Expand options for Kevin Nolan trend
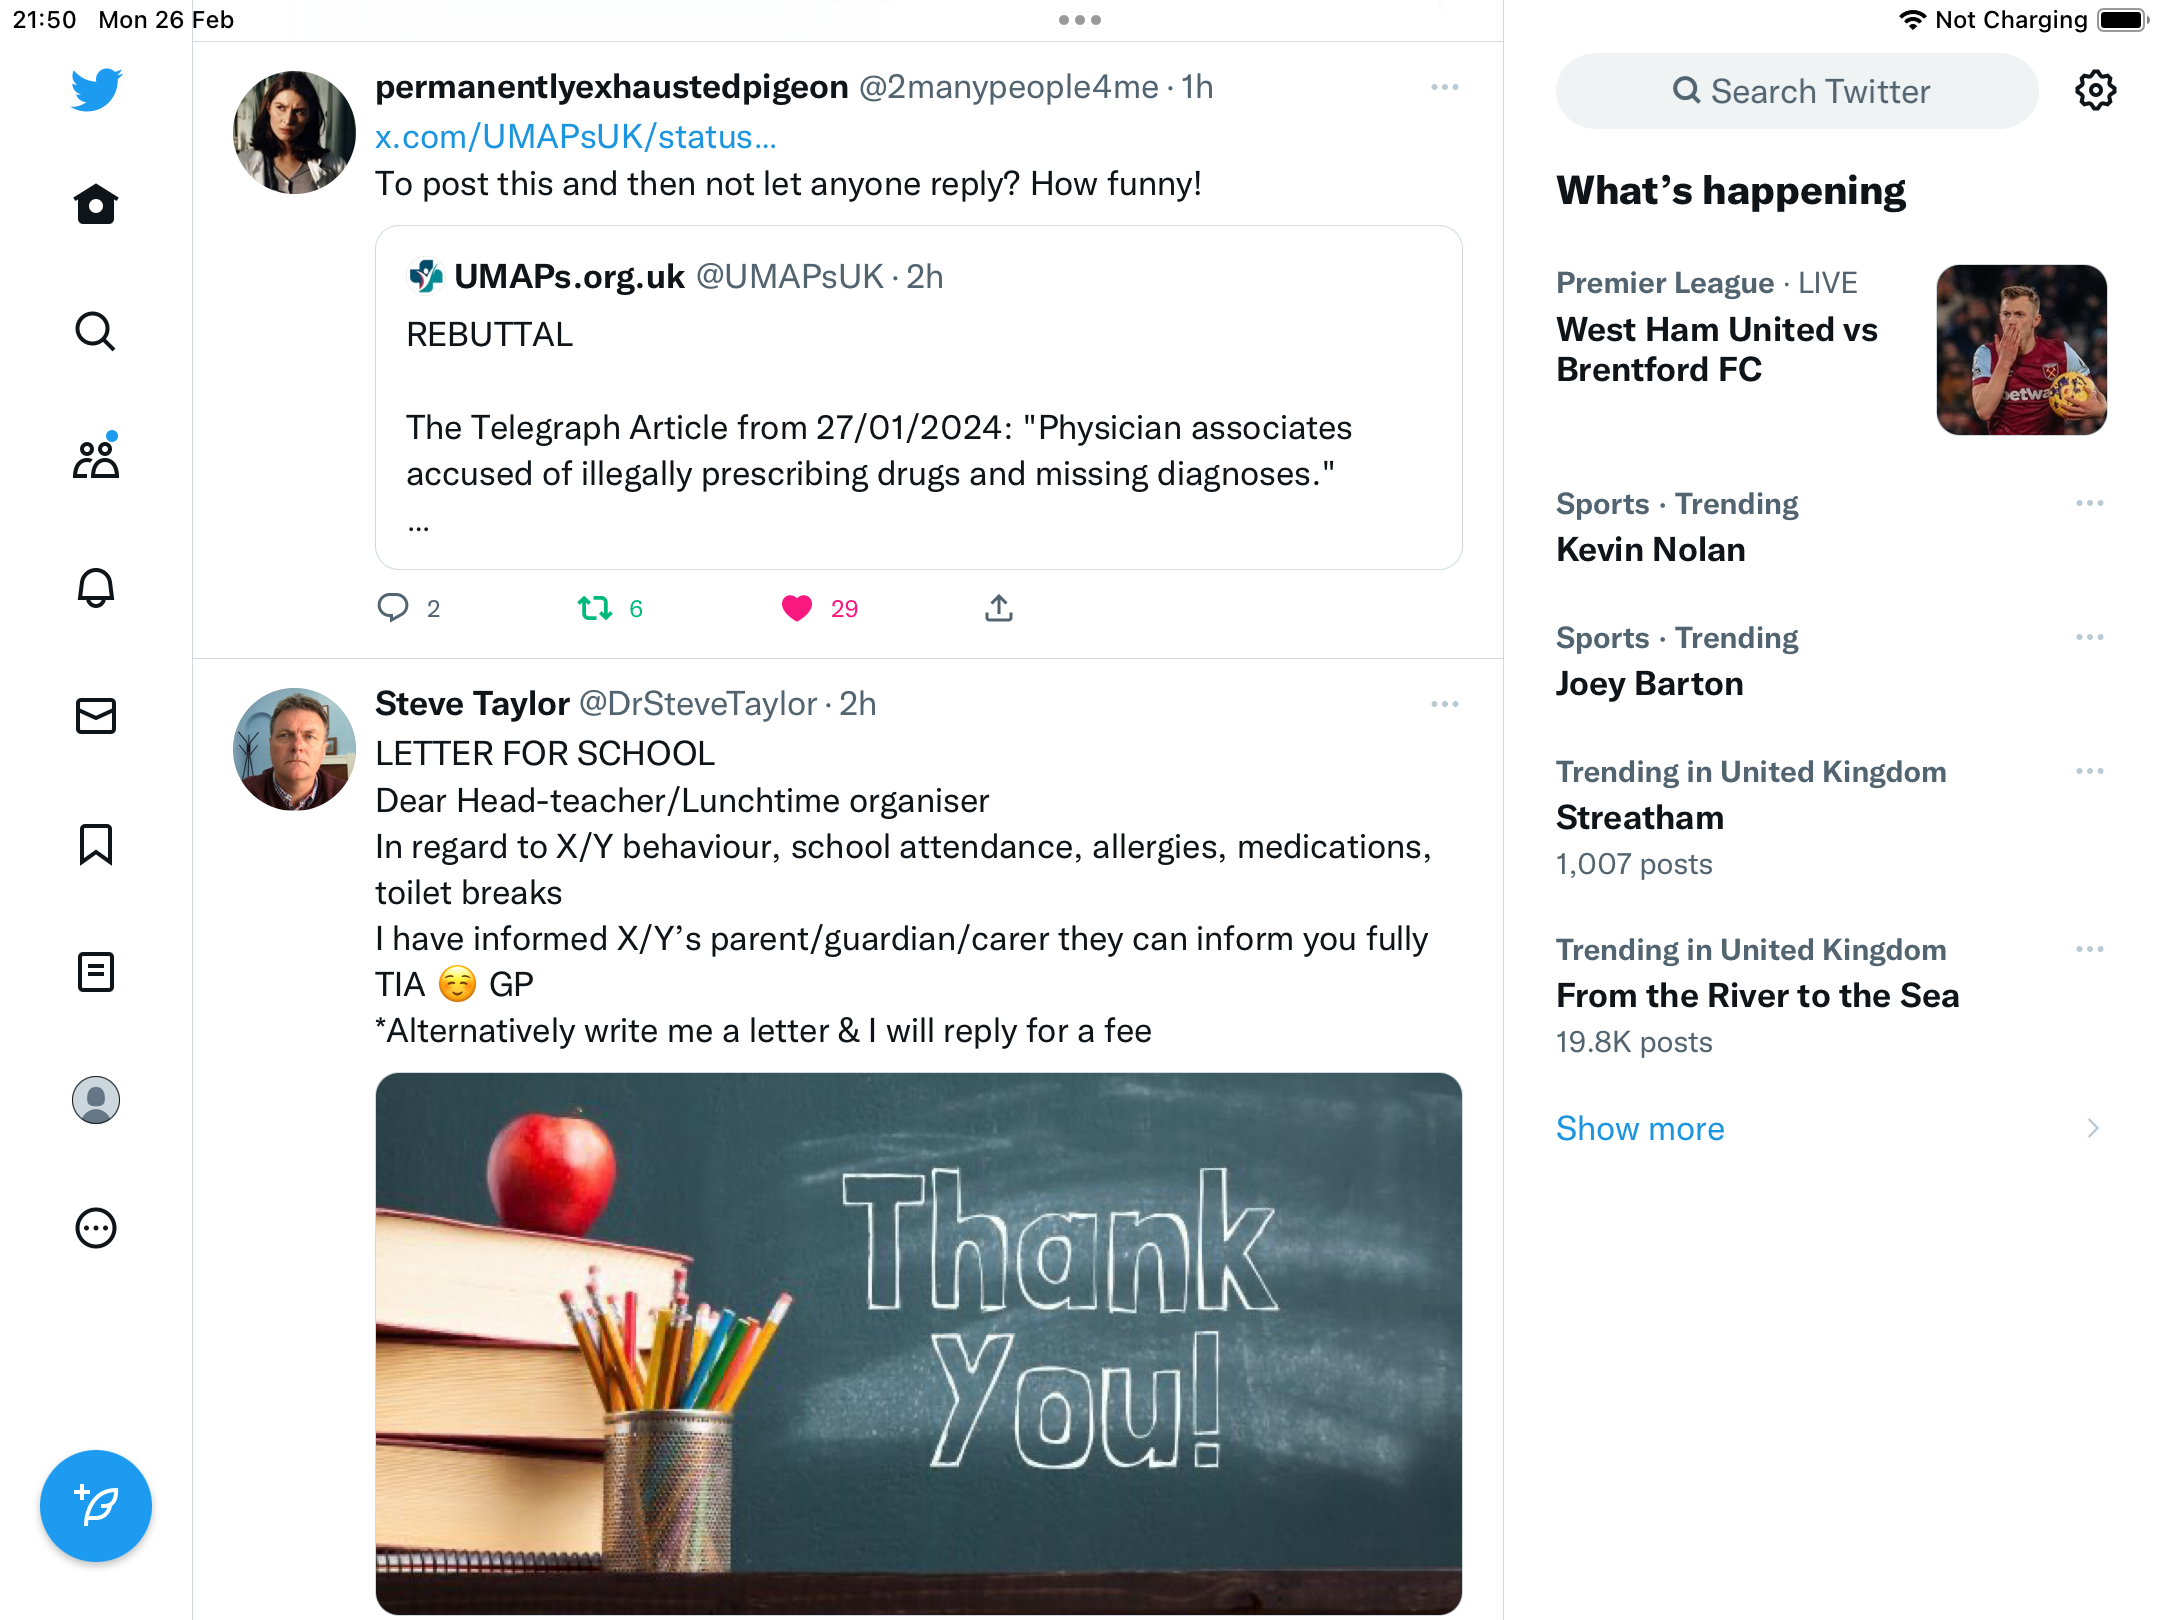Screen dimensions: 2160x1620 [2090, 504]
